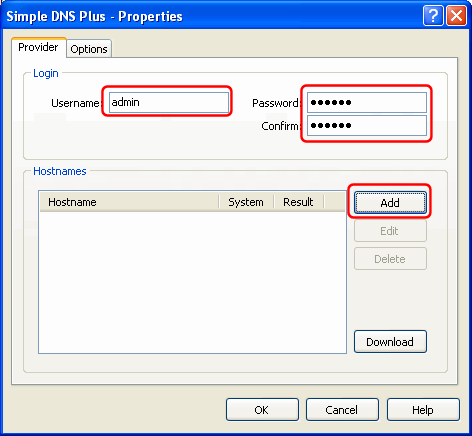Screen dimensions: 472x436
Task: Click the empty hostnames list area
Action: [x=192, y=282]
